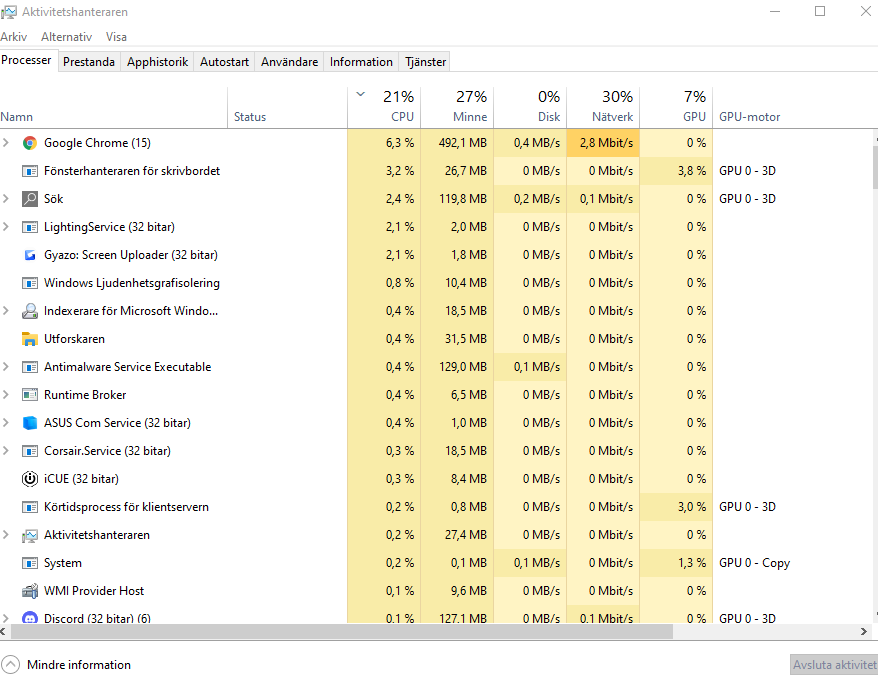Click the Discord process icon
Viewport: 878px width, 679px height.
[29, 618]
